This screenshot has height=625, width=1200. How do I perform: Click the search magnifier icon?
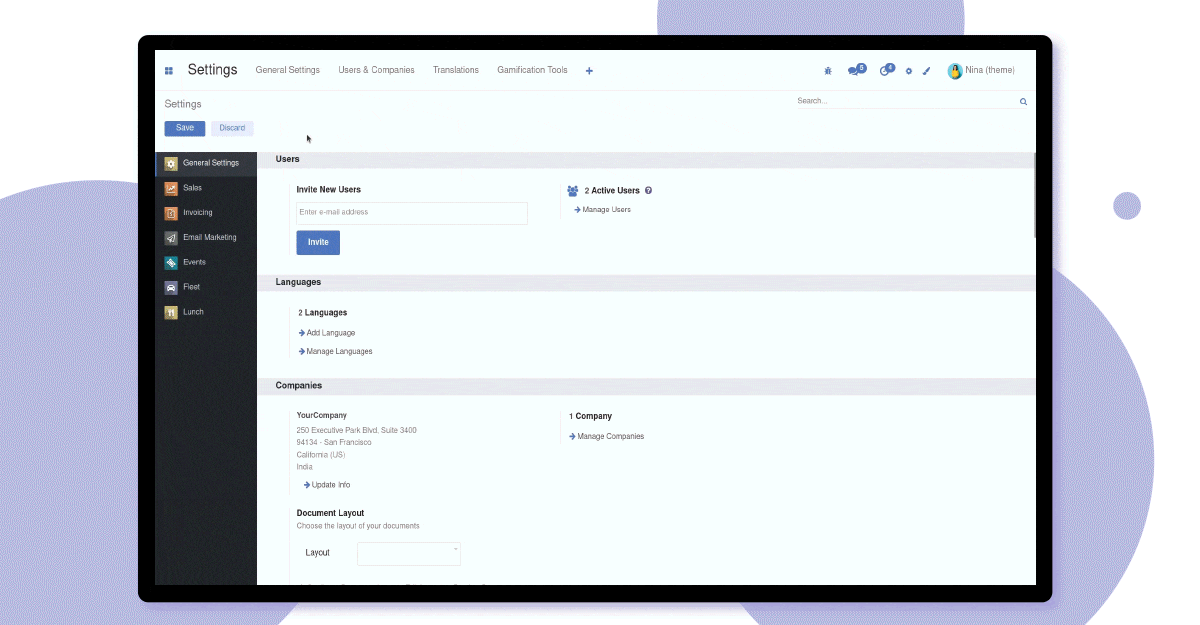click(1023, 102)
